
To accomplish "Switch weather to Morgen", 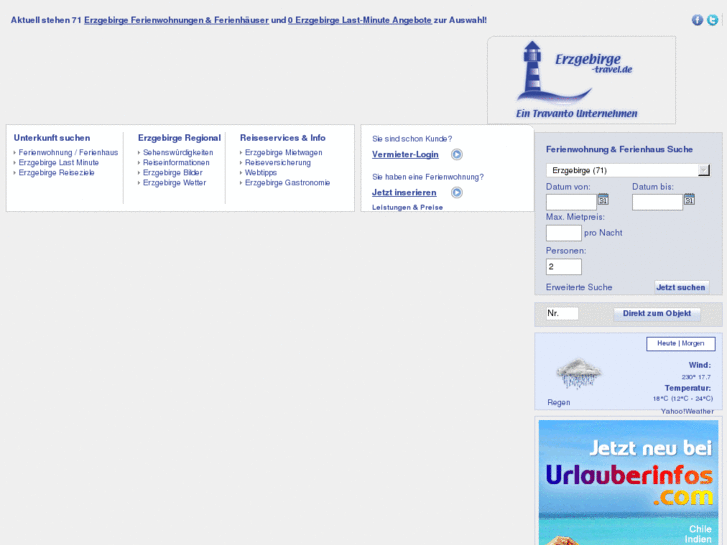I will point(693,343).
